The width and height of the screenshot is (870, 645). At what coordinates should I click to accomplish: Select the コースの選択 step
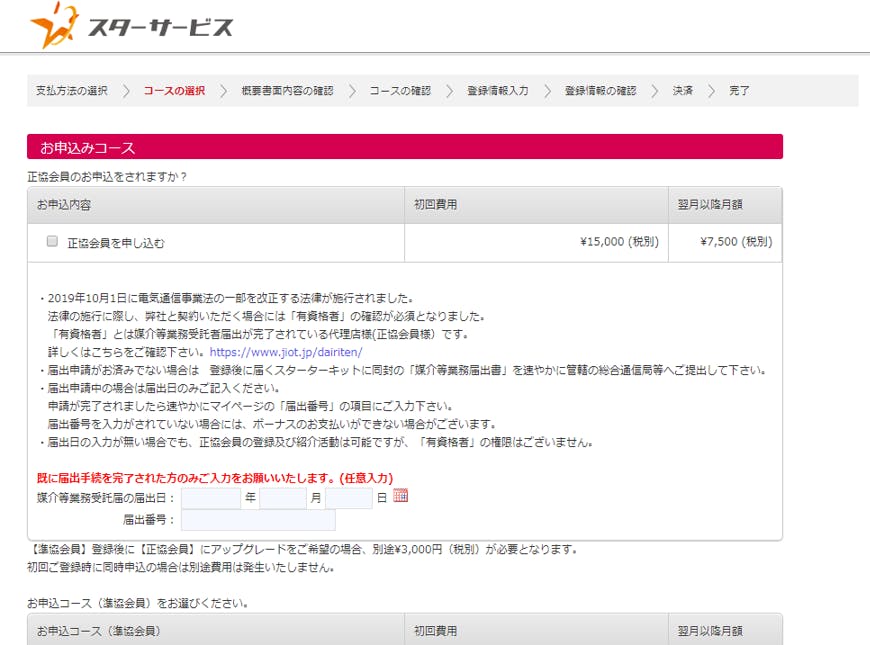174,91
